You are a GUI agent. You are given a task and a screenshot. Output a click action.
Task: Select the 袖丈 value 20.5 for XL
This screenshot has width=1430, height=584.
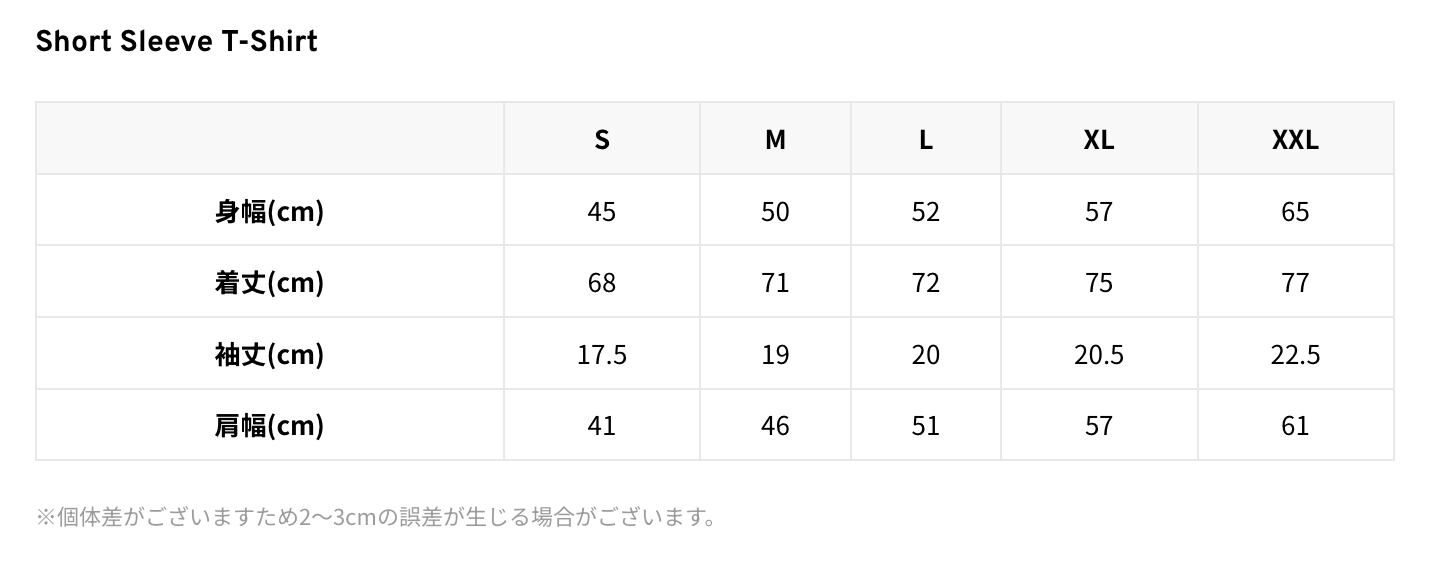[x=1098, y=354]
